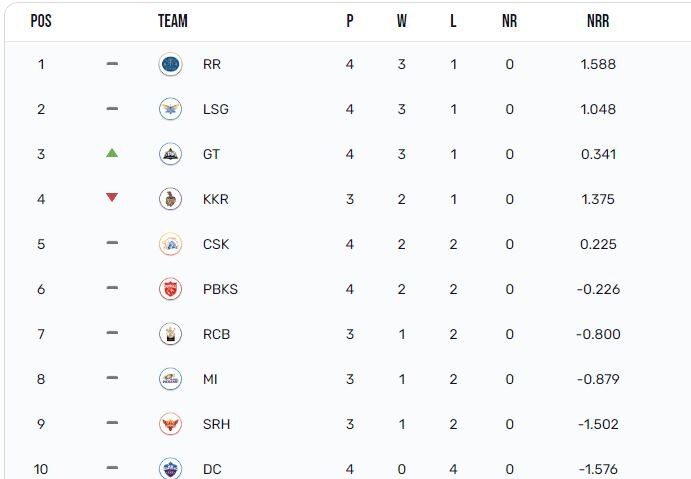The width and height of the screenshot is (691, 479).
Task: Click the GT team logo icon
Action: click(x=170, y=154)
